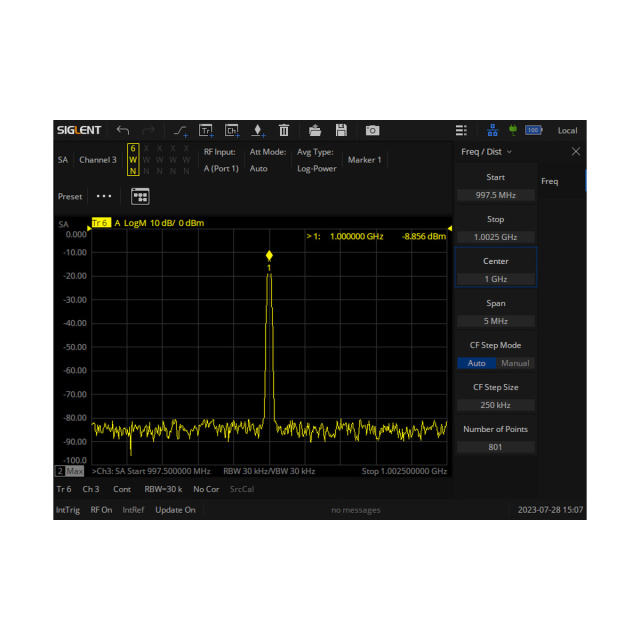Viewport: 640px width, 640px height.
Task: Click the Local status label
Action: click(x=567, y=131)
